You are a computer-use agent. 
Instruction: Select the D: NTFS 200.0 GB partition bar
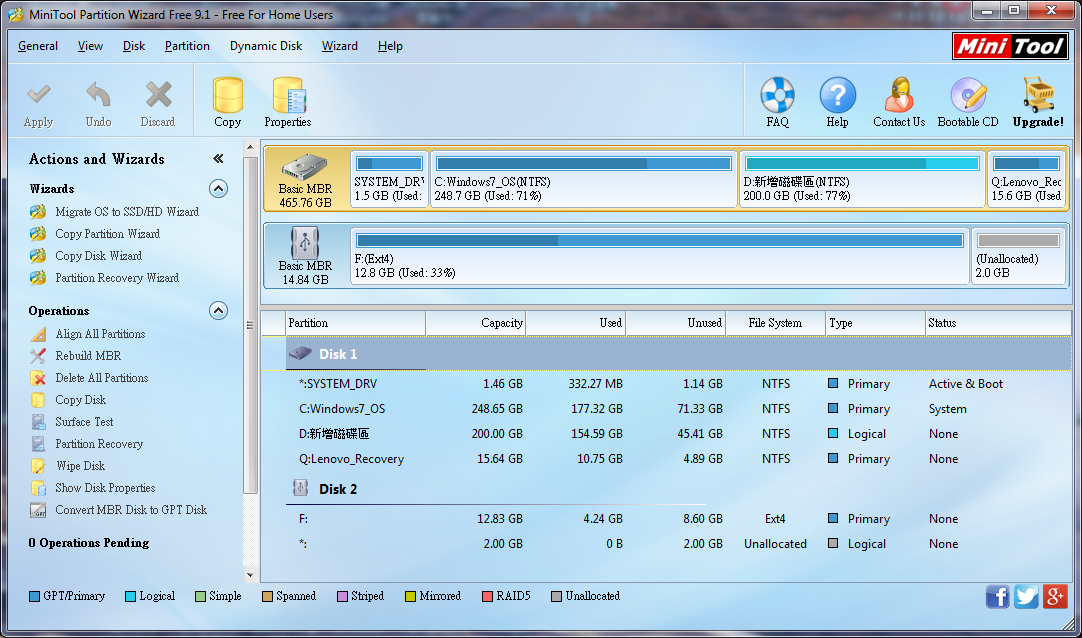coord(863,179)
